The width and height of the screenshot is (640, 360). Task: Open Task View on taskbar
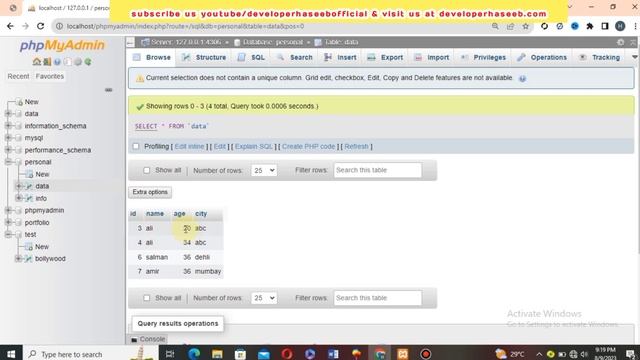tap(170, 354)
